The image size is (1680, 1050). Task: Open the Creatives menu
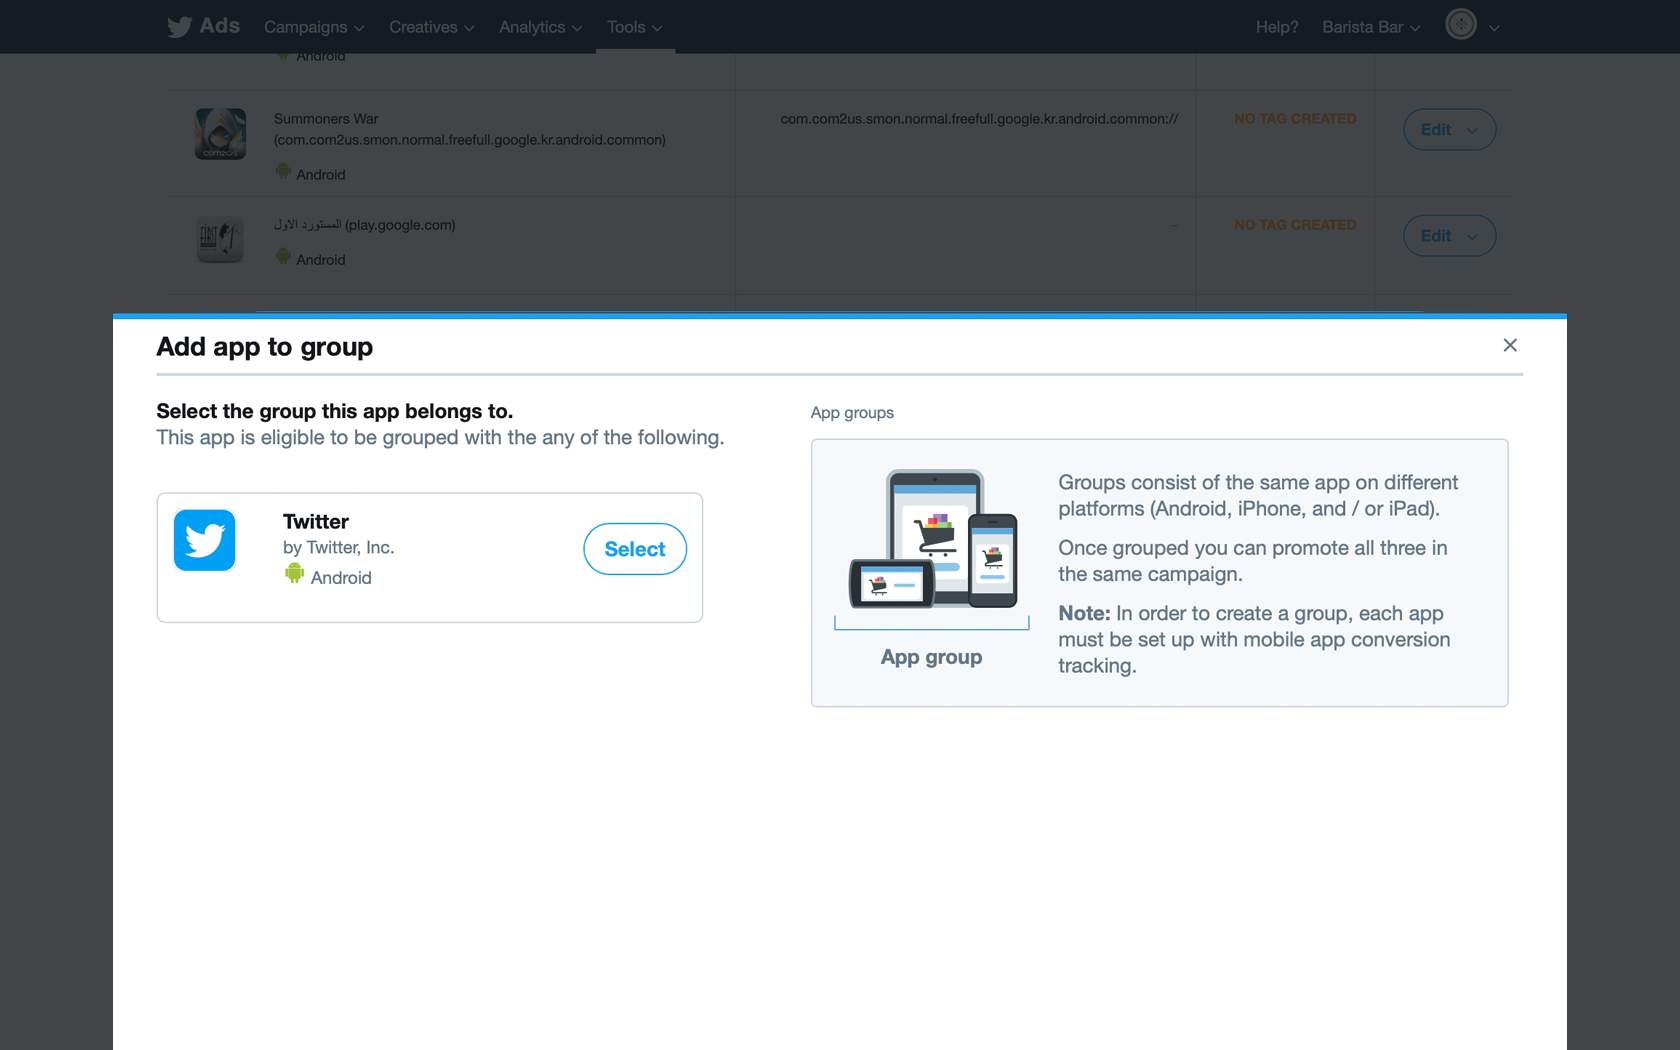pyautogui.click(x=431, y=27)
